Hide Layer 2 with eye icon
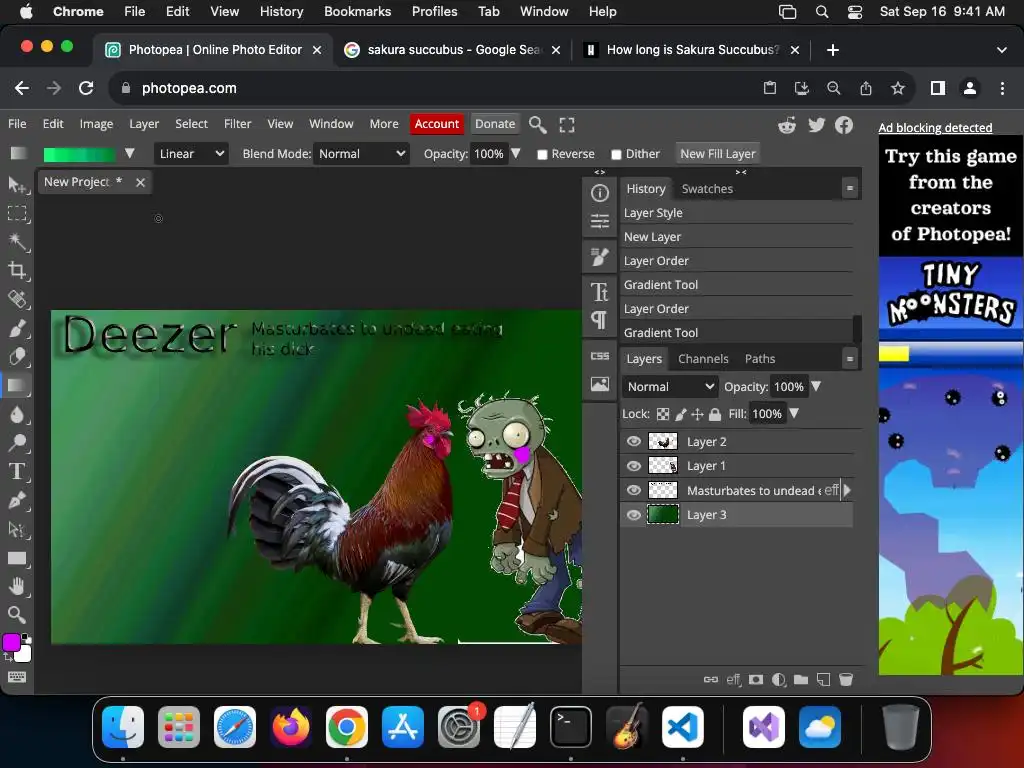The height and width of the screenshot is (768, 1024). point(633,441)
